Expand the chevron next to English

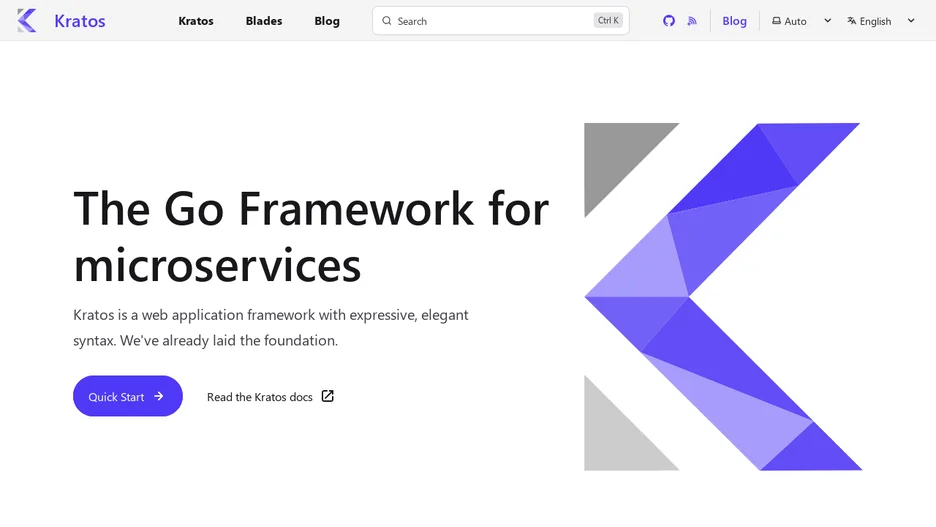[911, 21]
